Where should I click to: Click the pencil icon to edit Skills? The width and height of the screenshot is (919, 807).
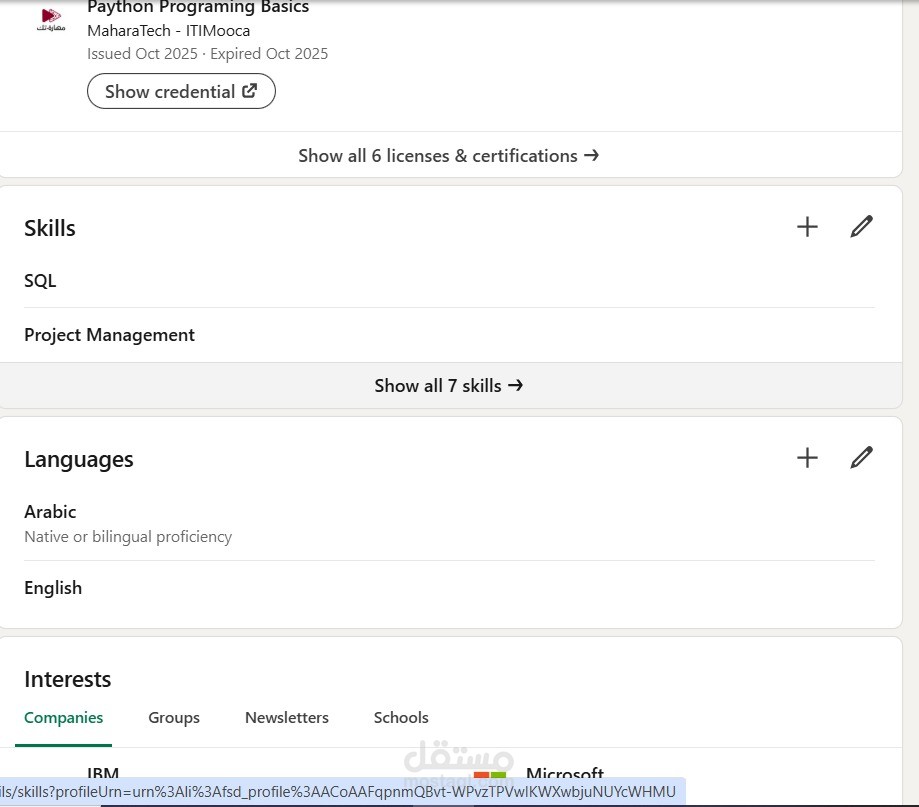861,227
